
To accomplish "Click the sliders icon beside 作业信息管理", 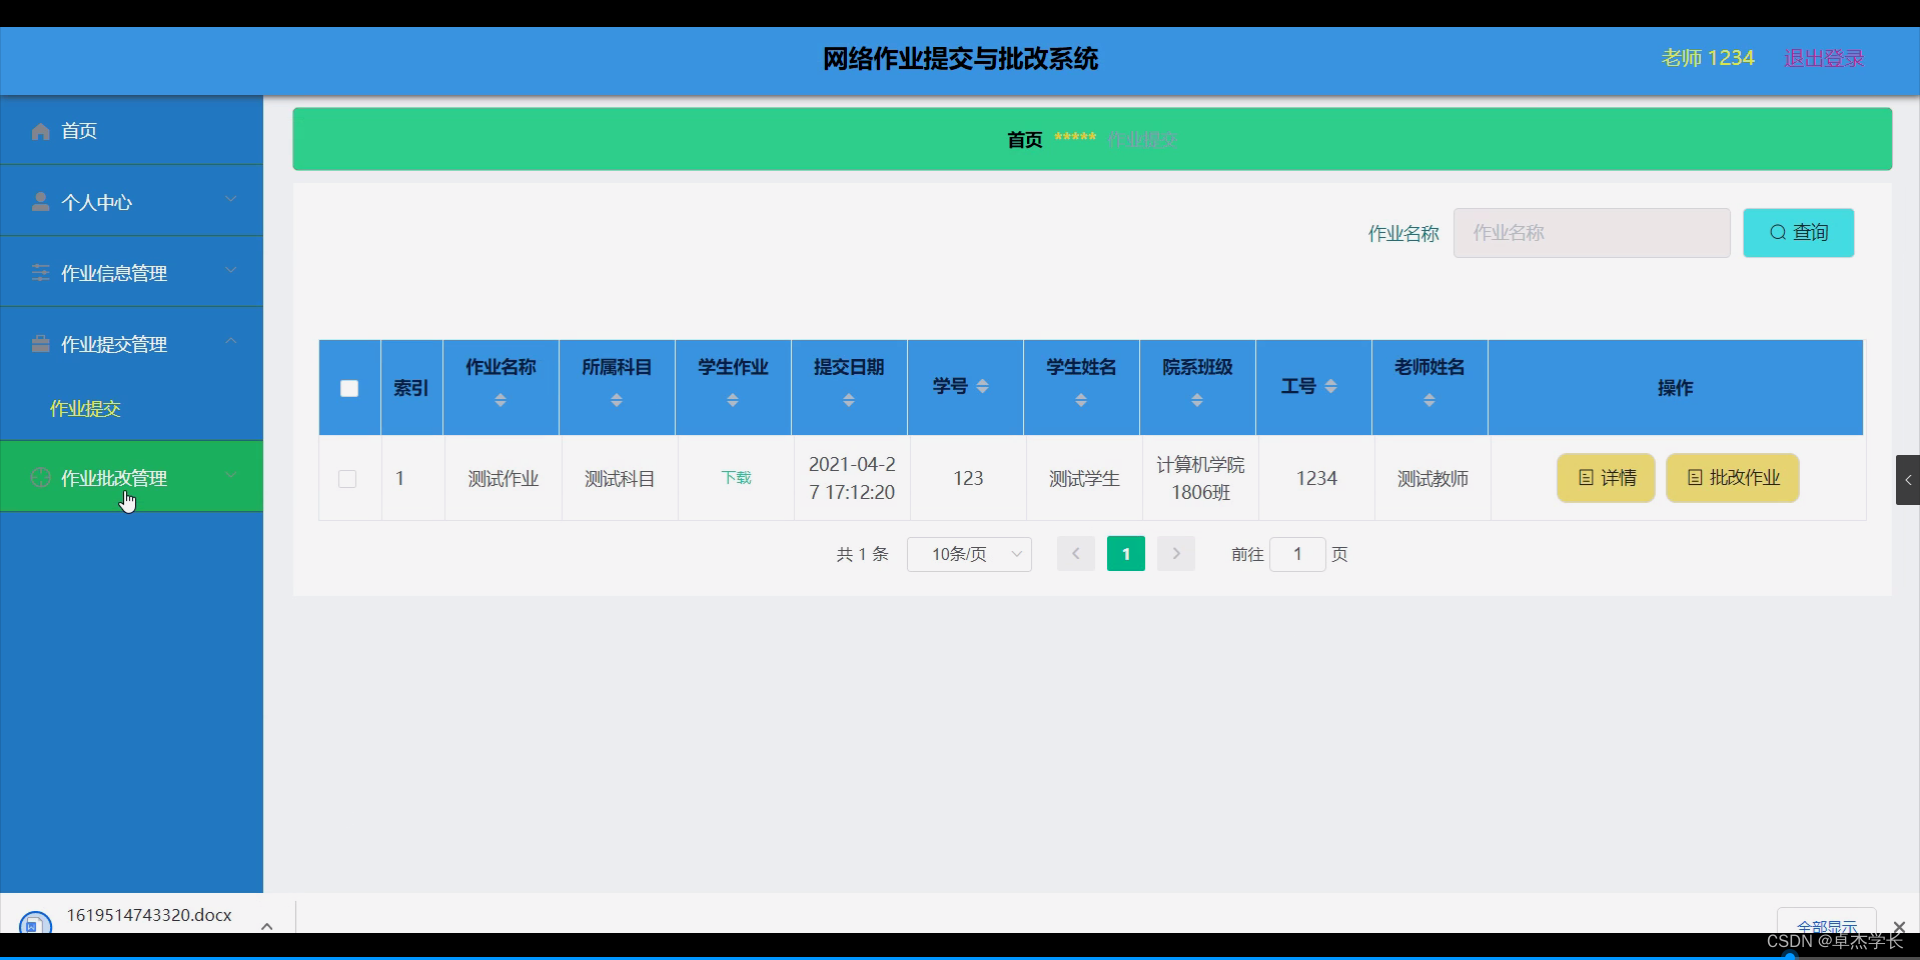I will tap(40, 272).
